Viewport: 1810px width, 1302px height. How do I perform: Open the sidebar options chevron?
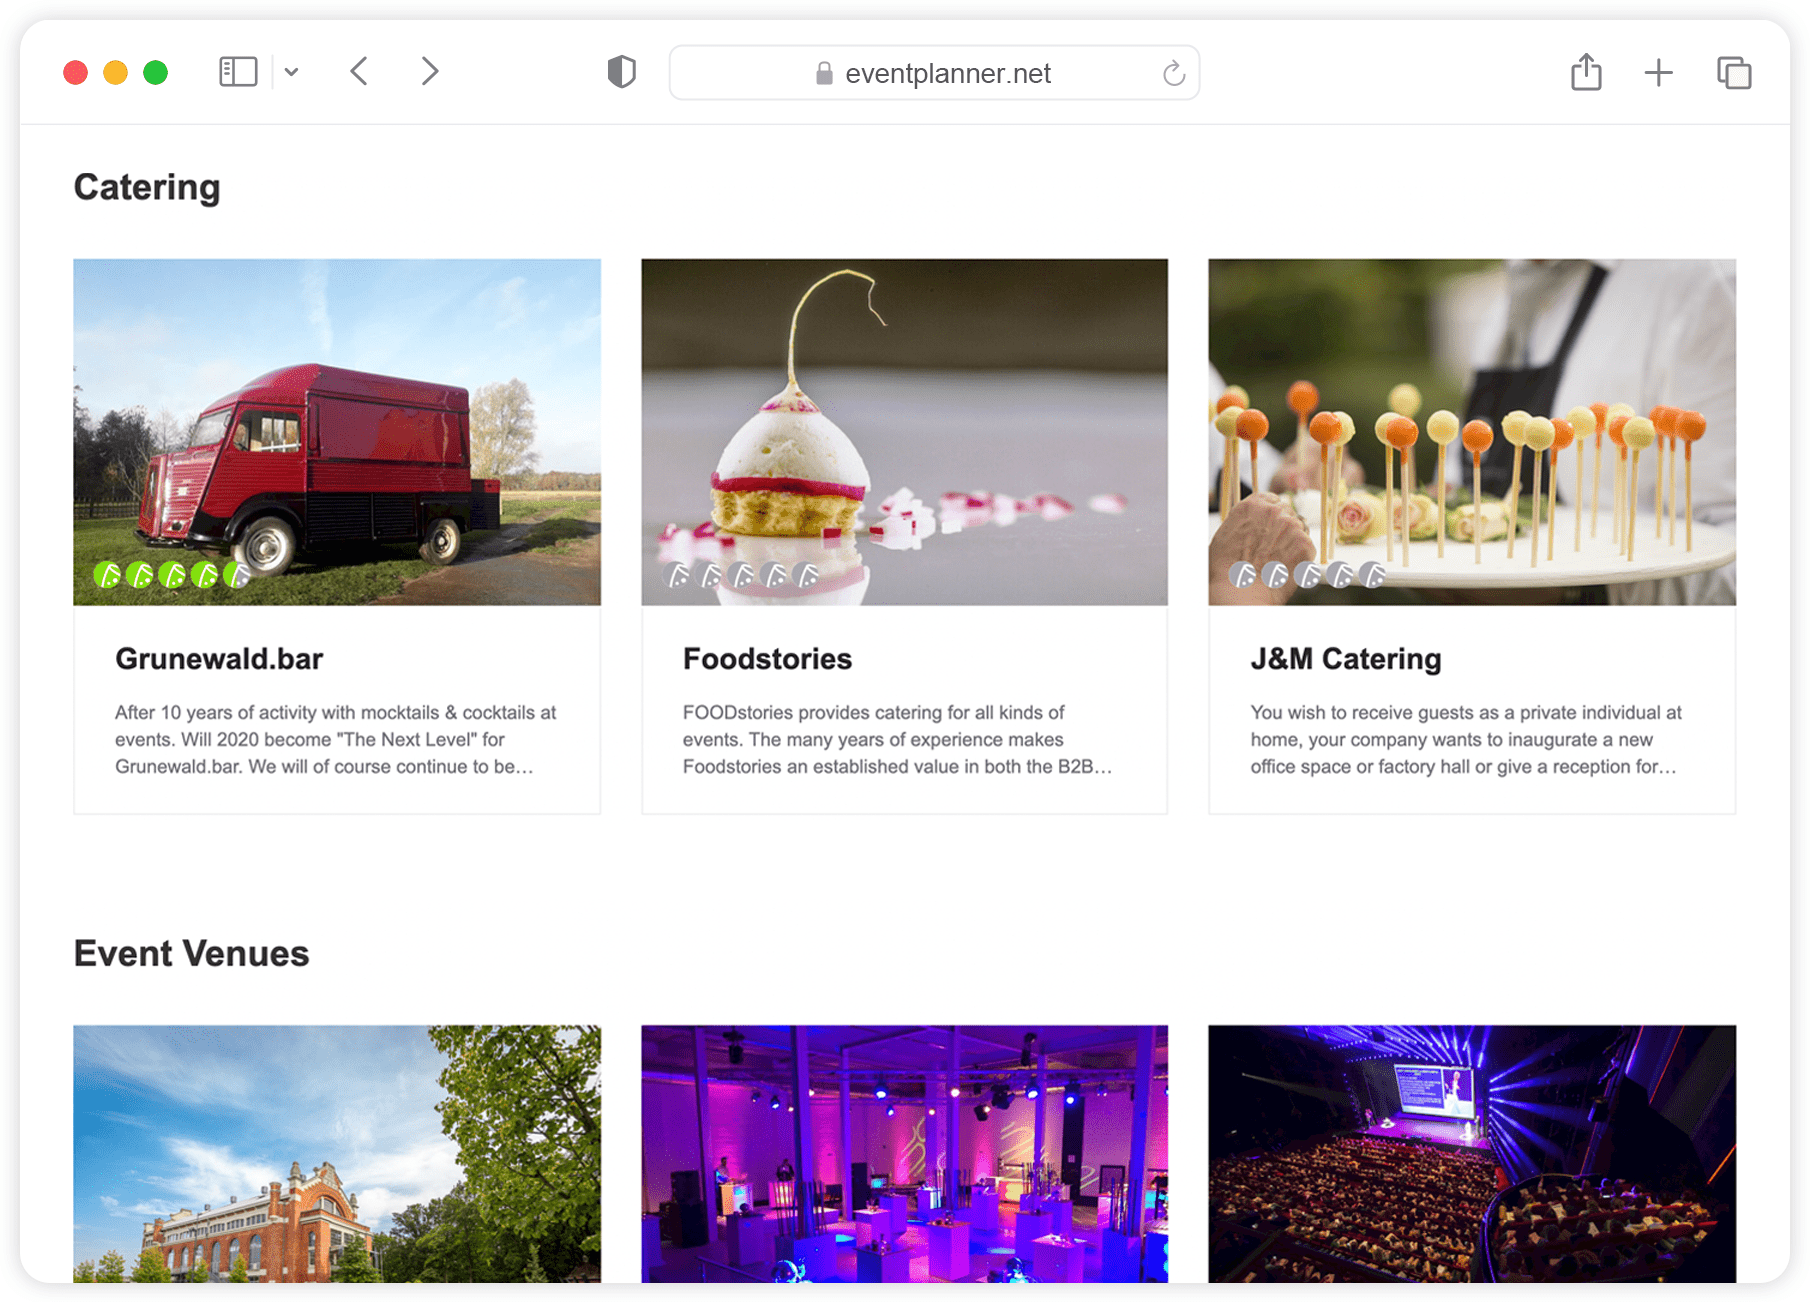point(291,71)
